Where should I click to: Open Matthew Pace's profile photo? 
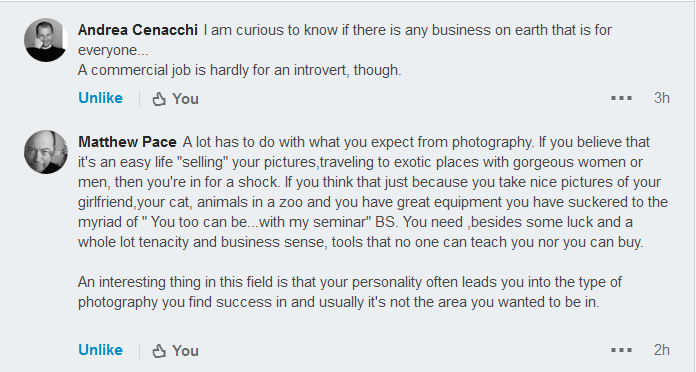pyautogui.click(x=45, y=152)
